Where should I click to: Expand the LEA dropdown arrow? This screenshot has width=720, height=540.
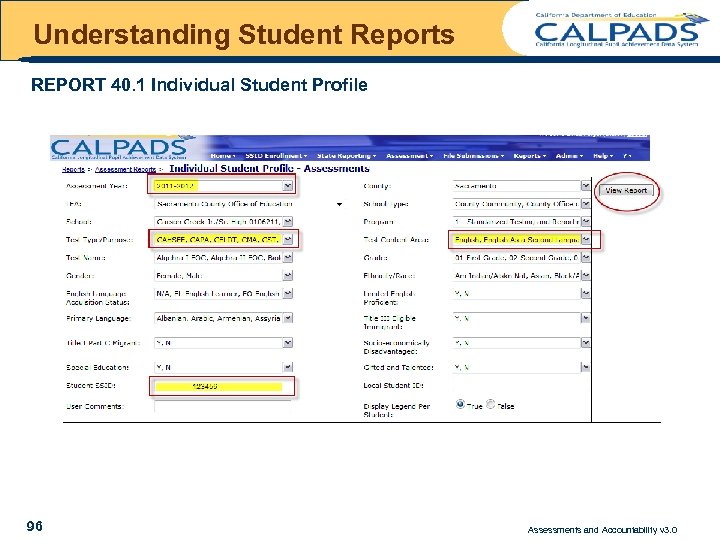[339, 204]
